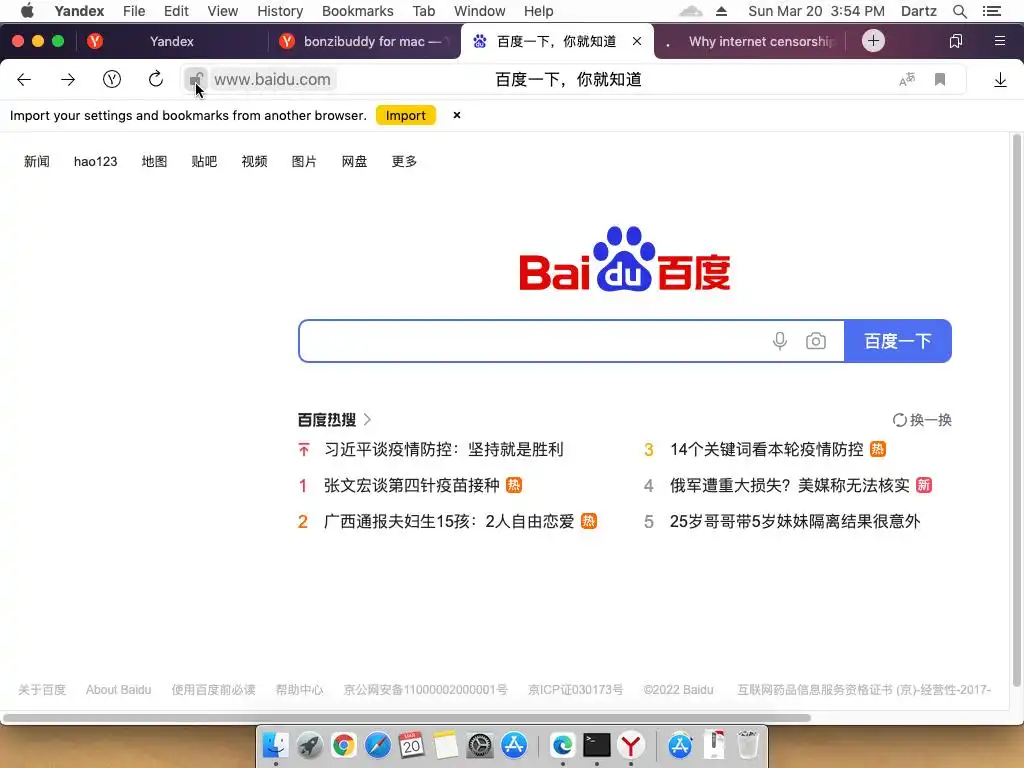The image size is (1024, 768).
Task: Open the hao123 link
Action: [x=95, y=161]
